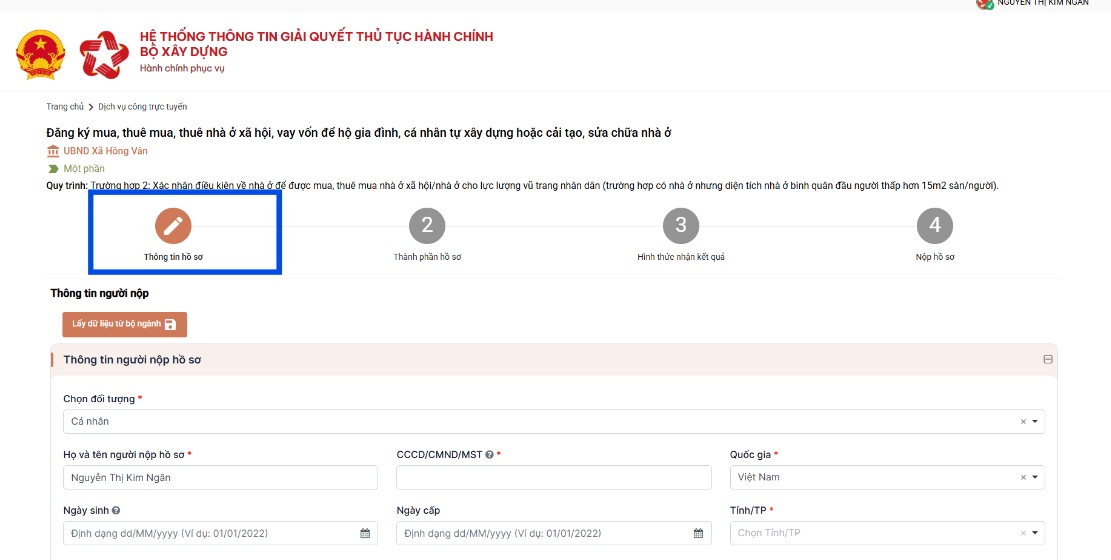The image size is (1111, 560).
Task: Click the Đăng ký mua, thuê mua procedure title
Action: coord(359,133)
